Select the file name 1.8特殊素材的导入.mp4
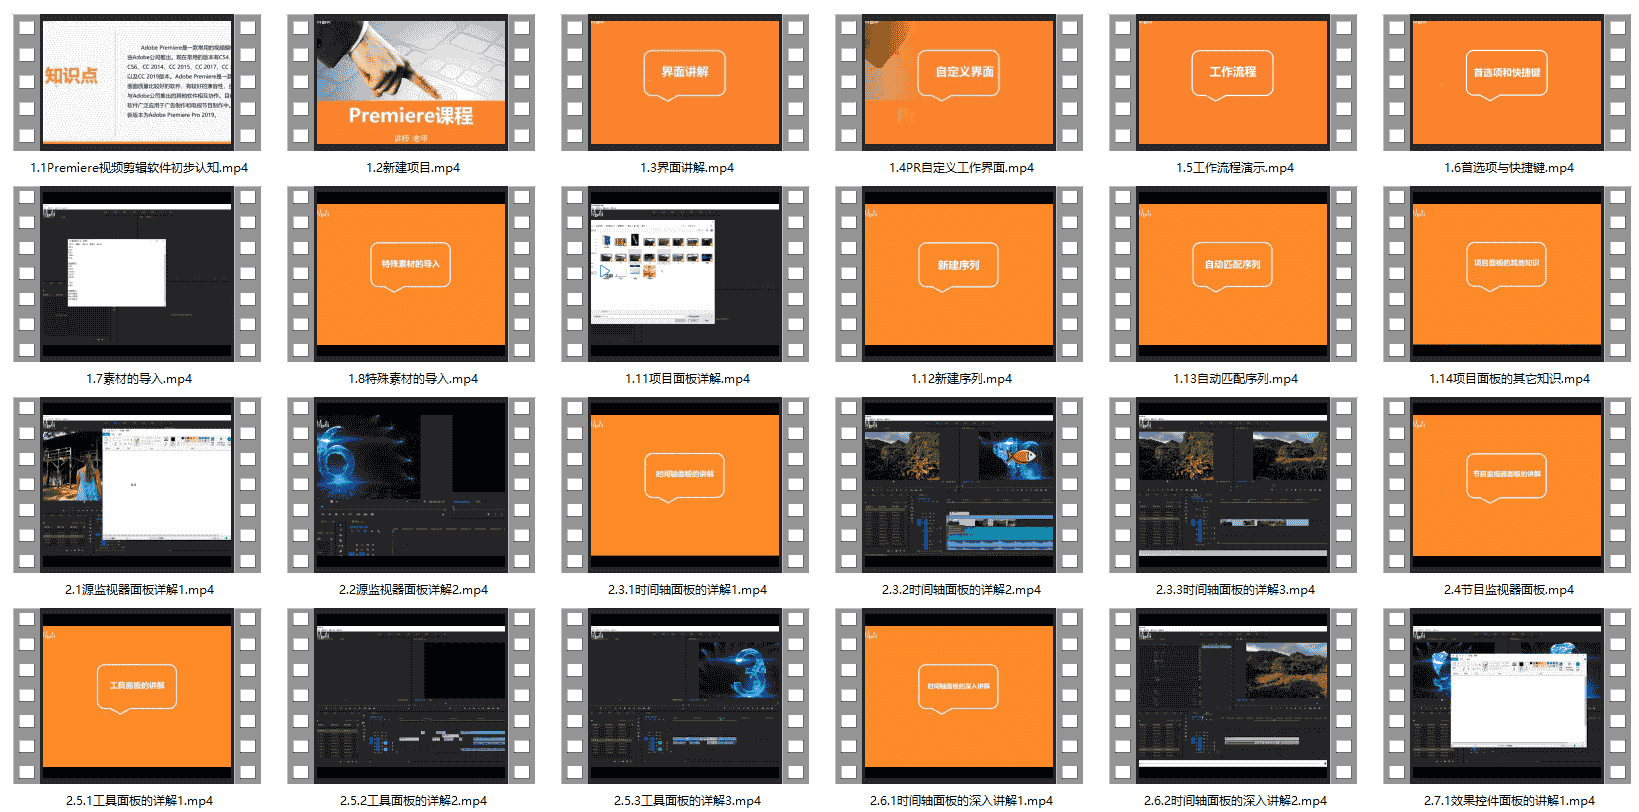Screen dimensions: 1639x812 413,379
